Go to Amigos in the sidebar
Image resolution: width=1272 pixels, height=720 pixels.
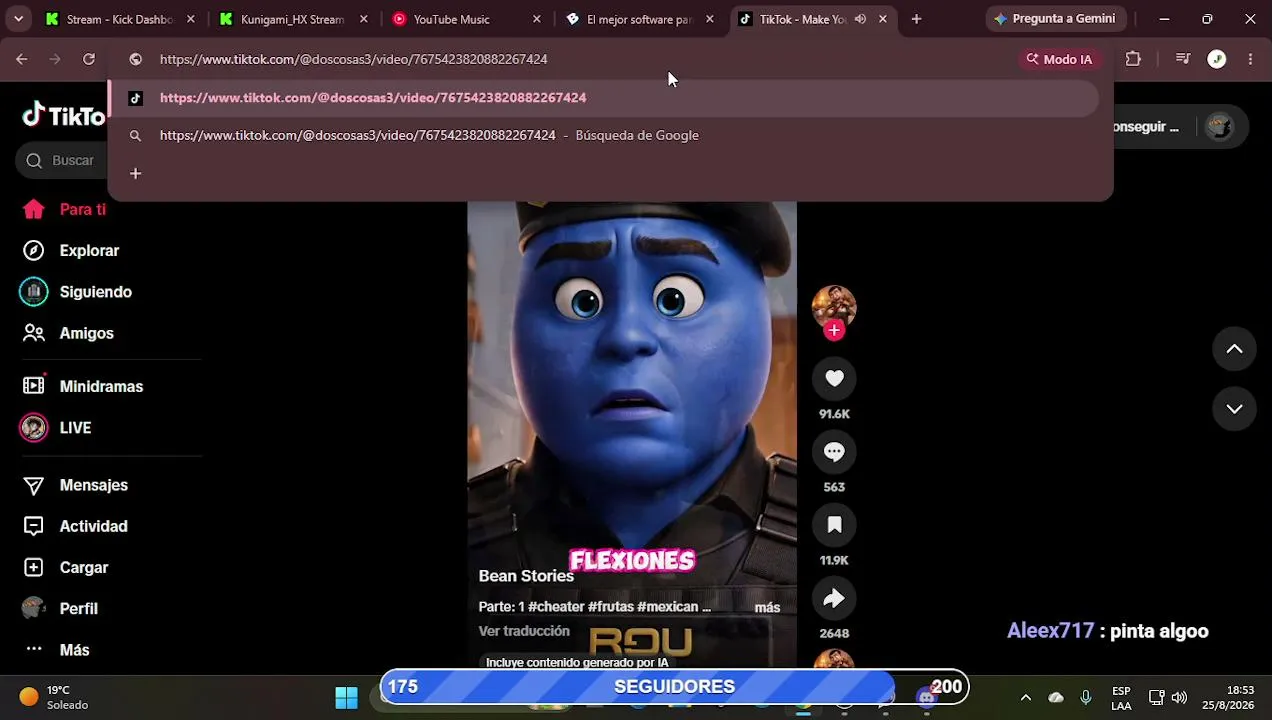68,333
